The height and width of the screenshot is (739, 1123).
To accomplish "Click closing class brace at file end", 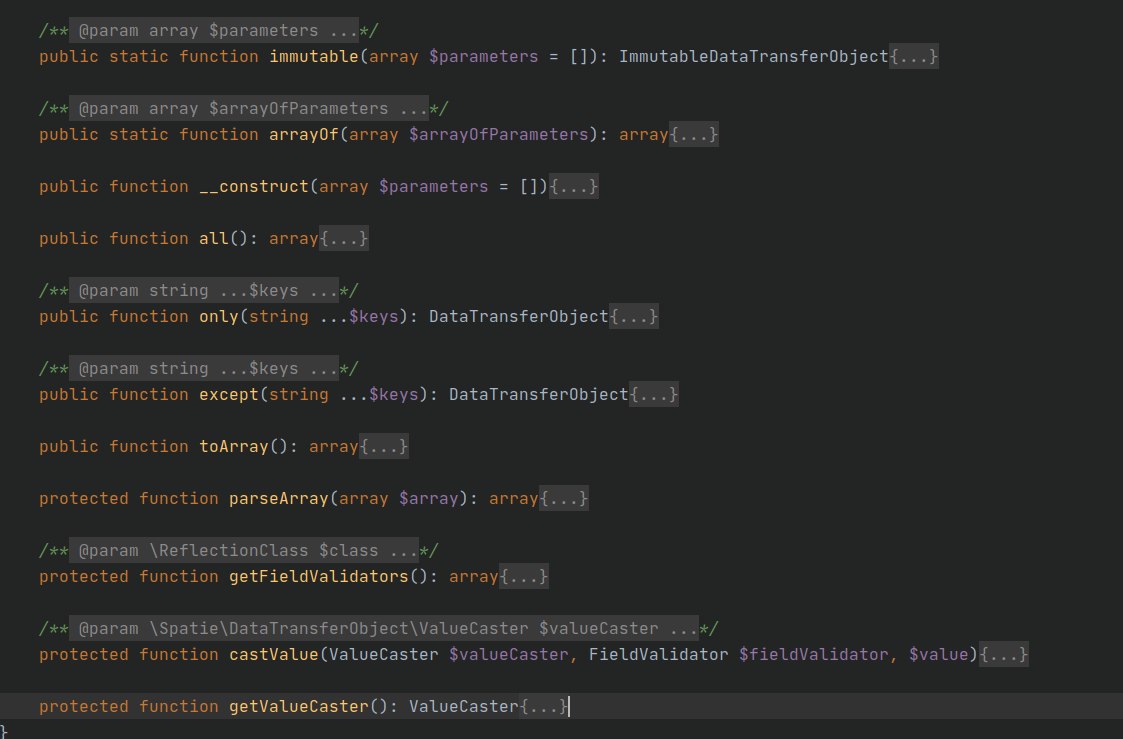I will pos(4,732).
